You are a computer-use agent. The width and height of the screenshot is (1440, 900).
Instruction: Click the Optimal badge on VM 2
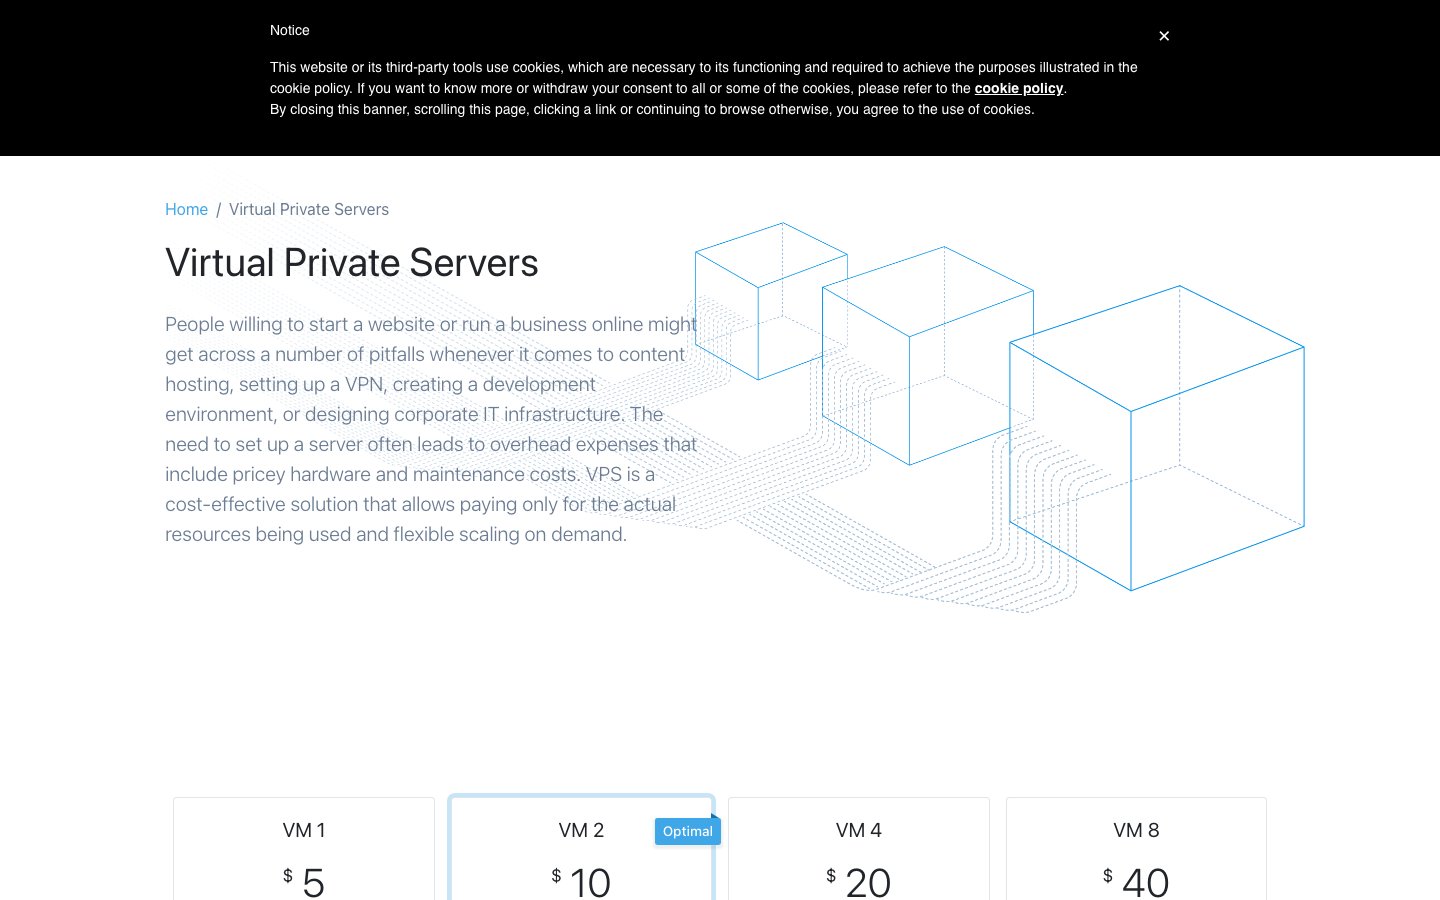tap(688, 831)
